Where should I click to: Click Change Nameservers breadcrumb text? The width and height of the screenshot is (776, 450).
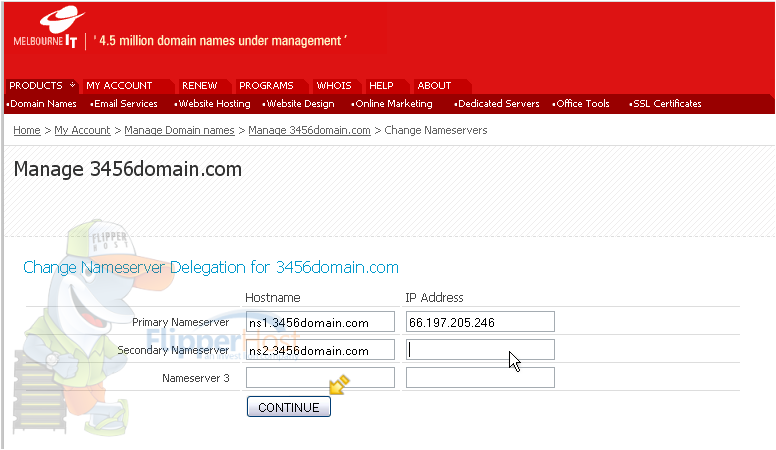point(436,130)
